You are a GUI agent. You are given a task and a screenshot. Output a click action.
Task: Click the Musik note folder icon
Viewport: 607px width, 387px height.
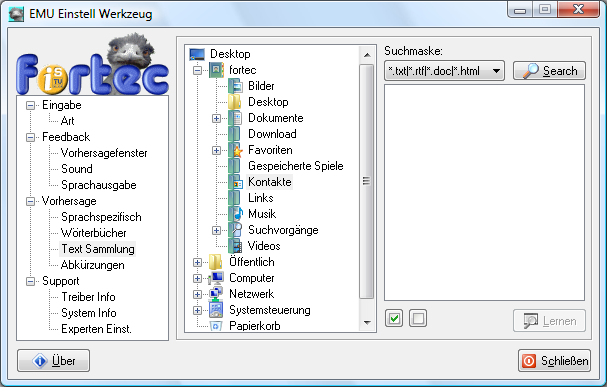coord(235,214)
